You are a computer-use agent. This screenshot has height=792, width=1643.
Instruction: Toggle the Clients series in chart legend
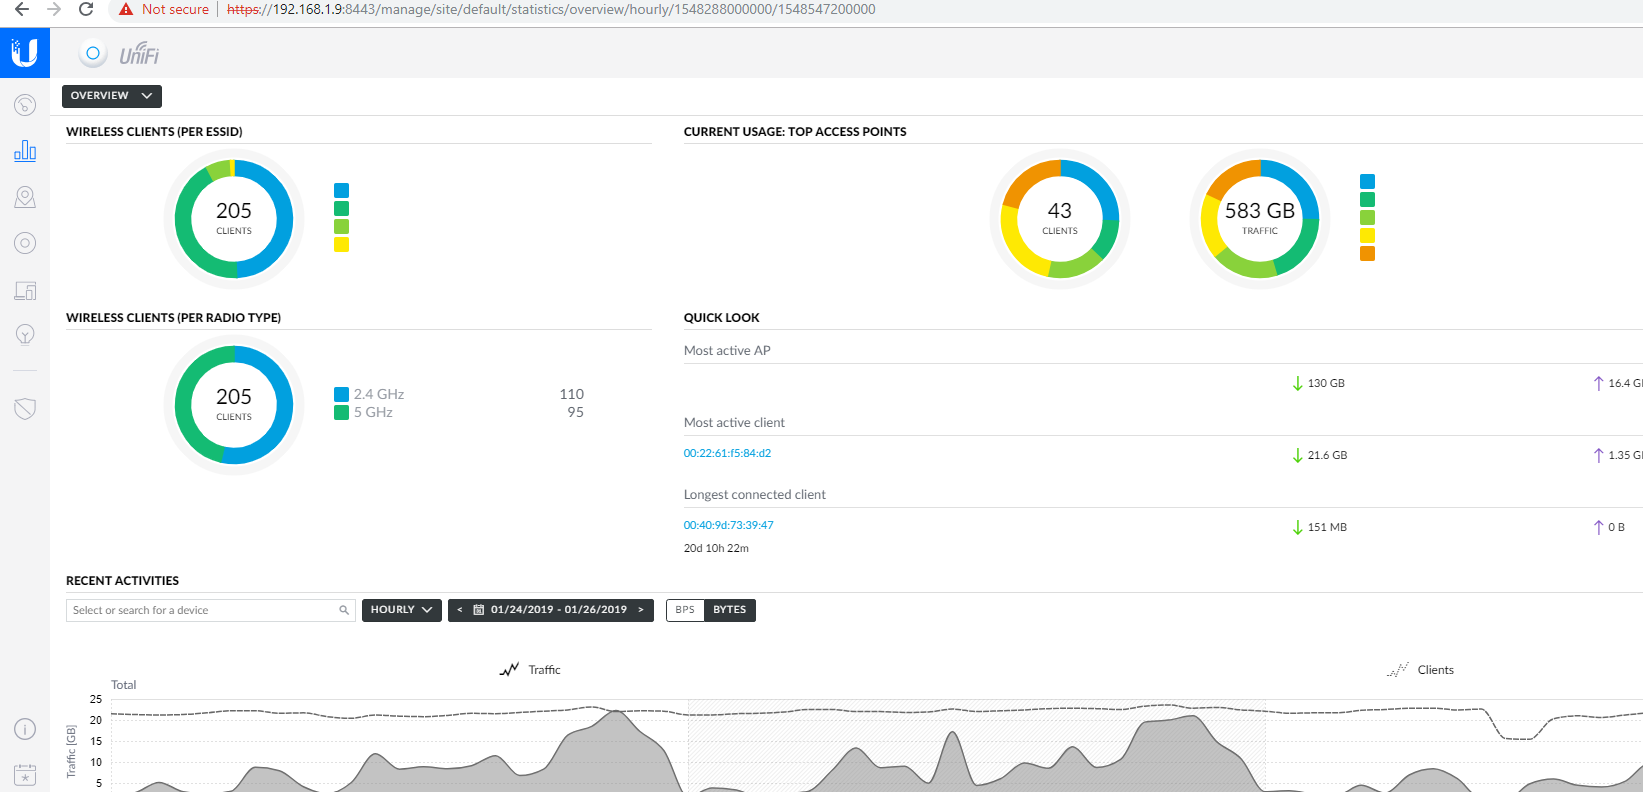[1421, 670]
